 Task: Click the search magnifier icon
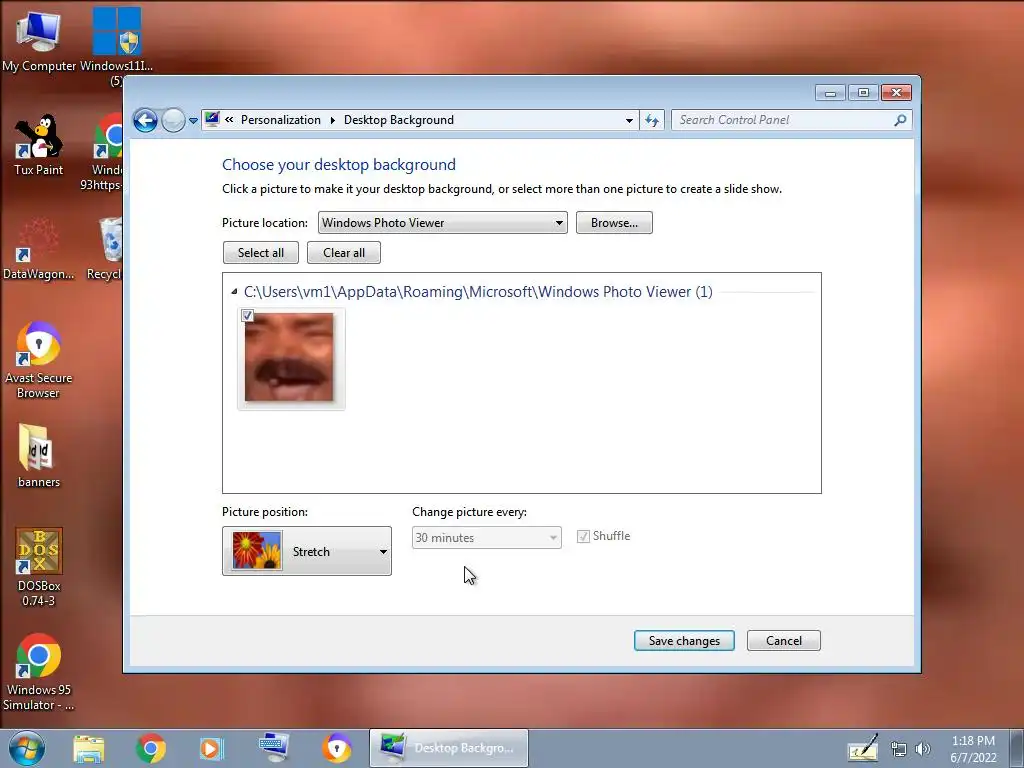(x=901, y=120)
